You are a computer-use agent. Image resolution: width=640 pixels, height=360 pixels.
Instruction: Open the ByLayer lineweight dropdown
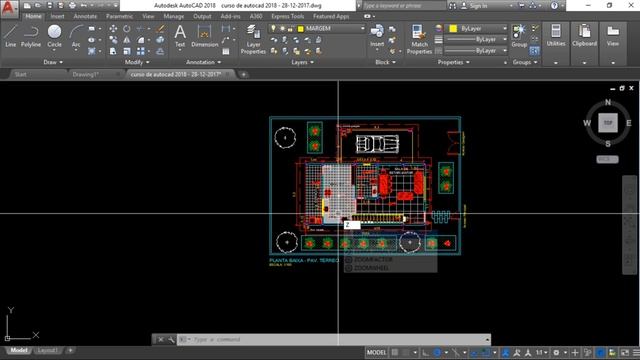pyautogui.click(x=504, y=40)
